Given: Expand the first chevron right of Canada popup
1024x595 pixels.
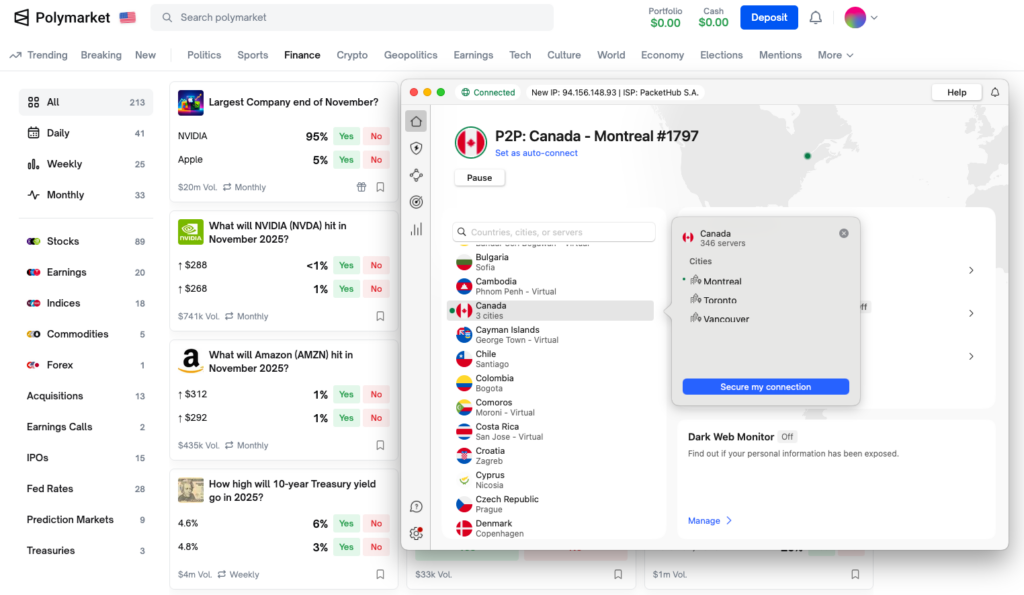Looking at the screenshot, I should pyautogui.click(x=971, y=270).
